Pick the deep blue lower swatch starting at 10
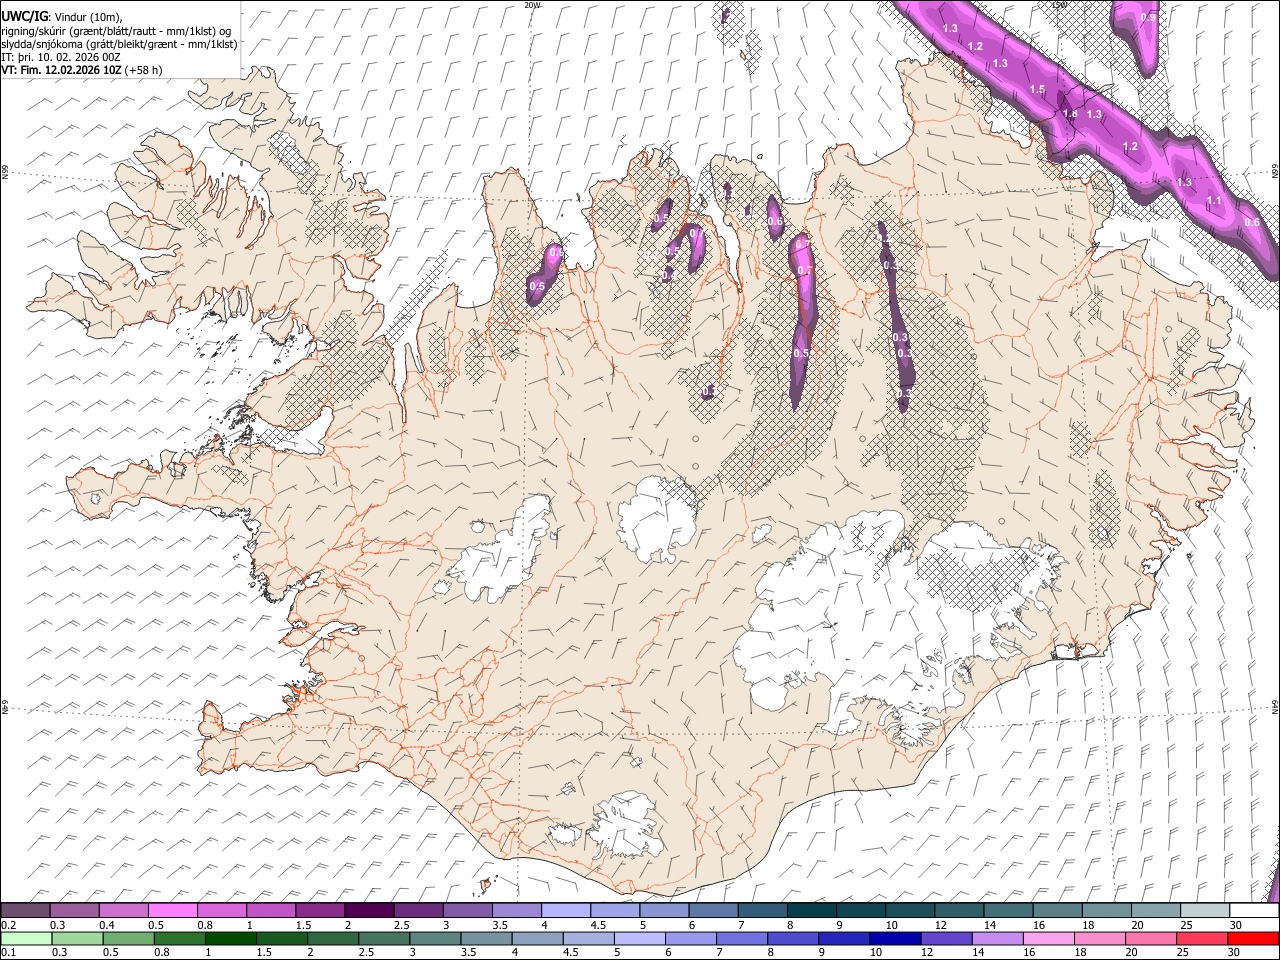 click(895, 938)
